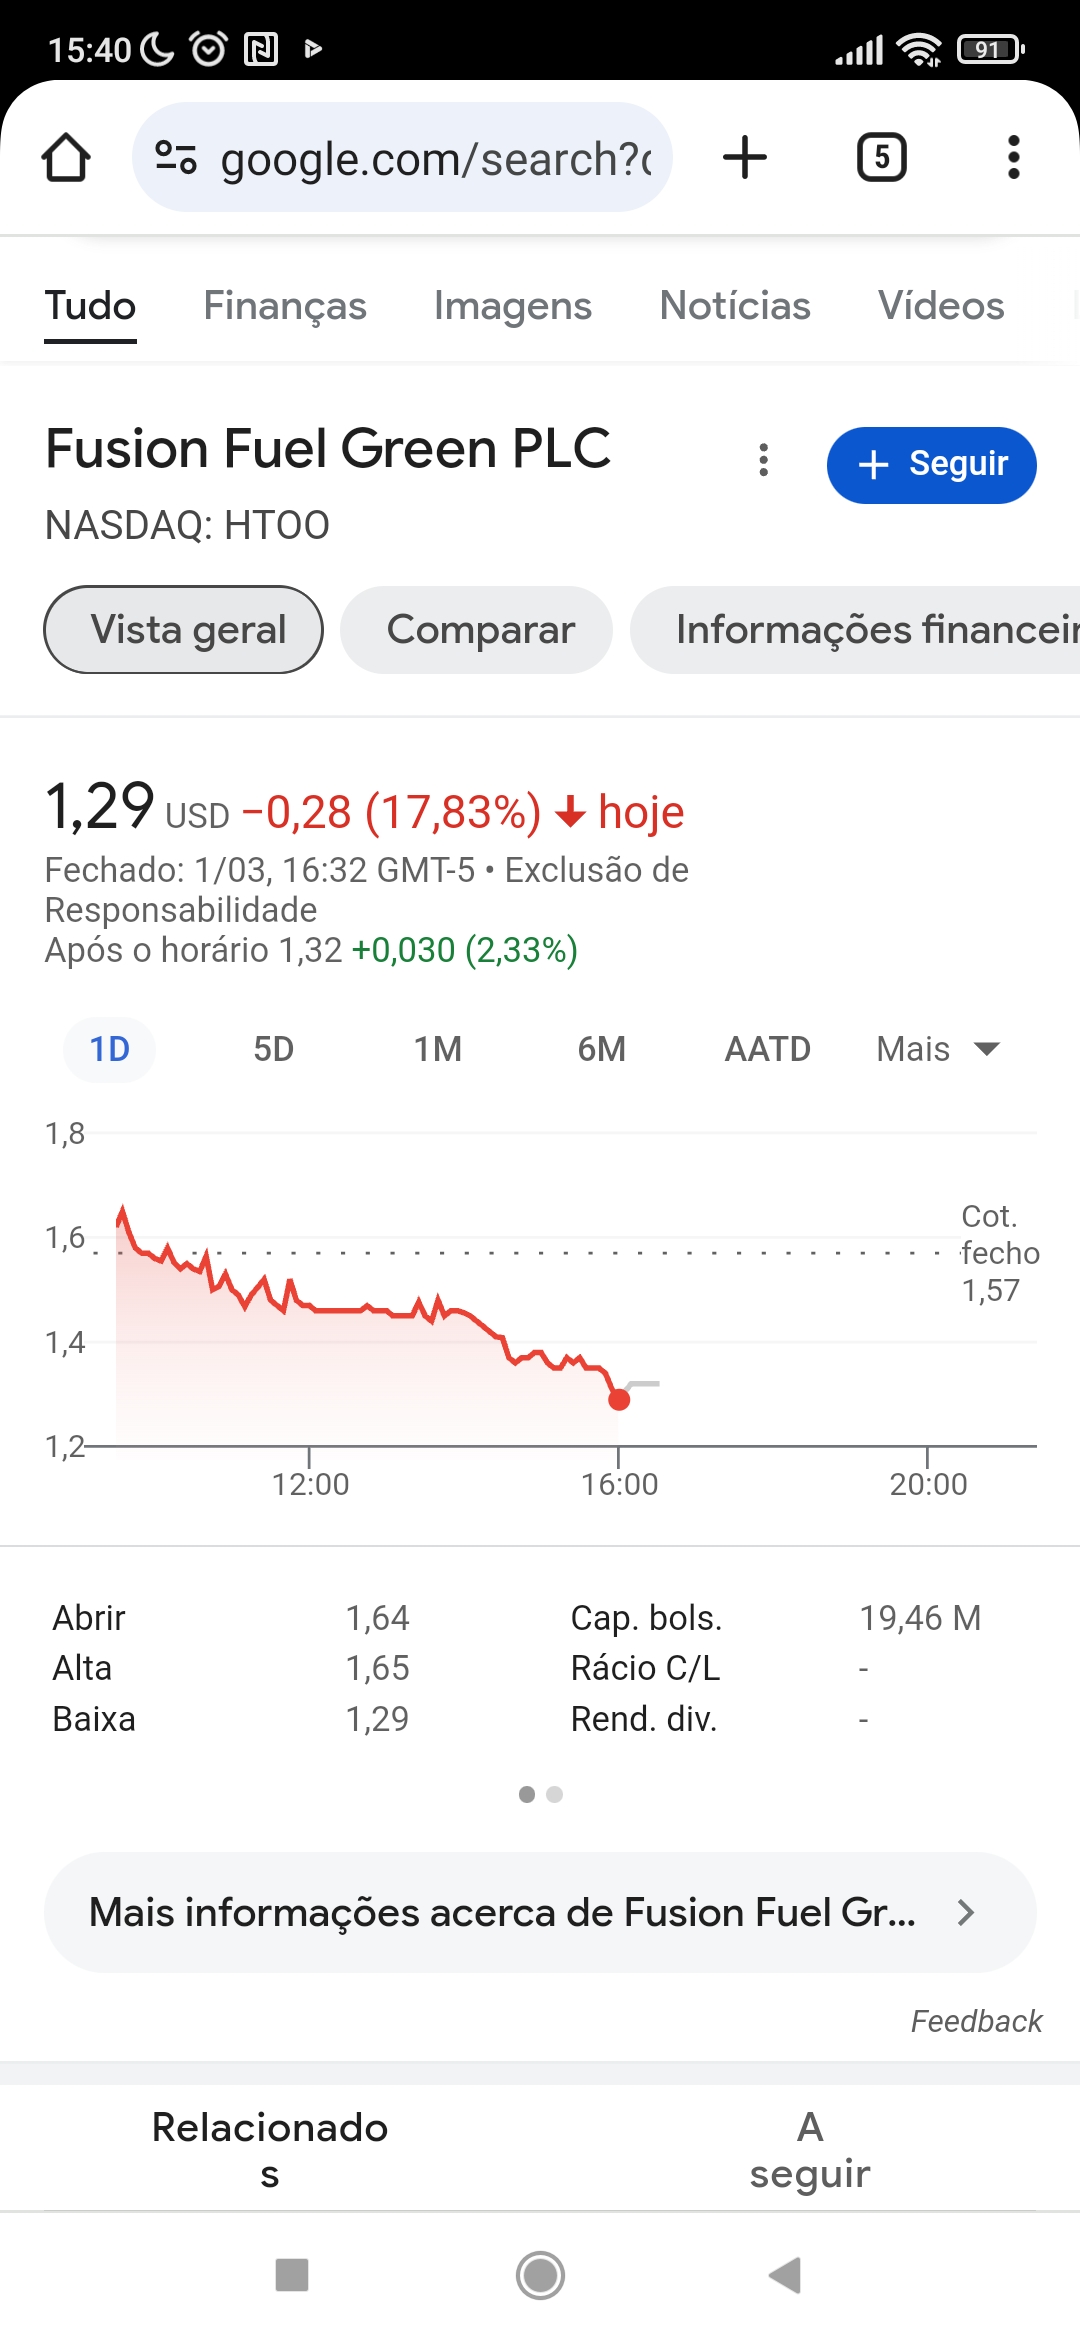Open site settings icon in address bar
The height and width of the screenshot is (2340, 1080).
coord(176,158)
